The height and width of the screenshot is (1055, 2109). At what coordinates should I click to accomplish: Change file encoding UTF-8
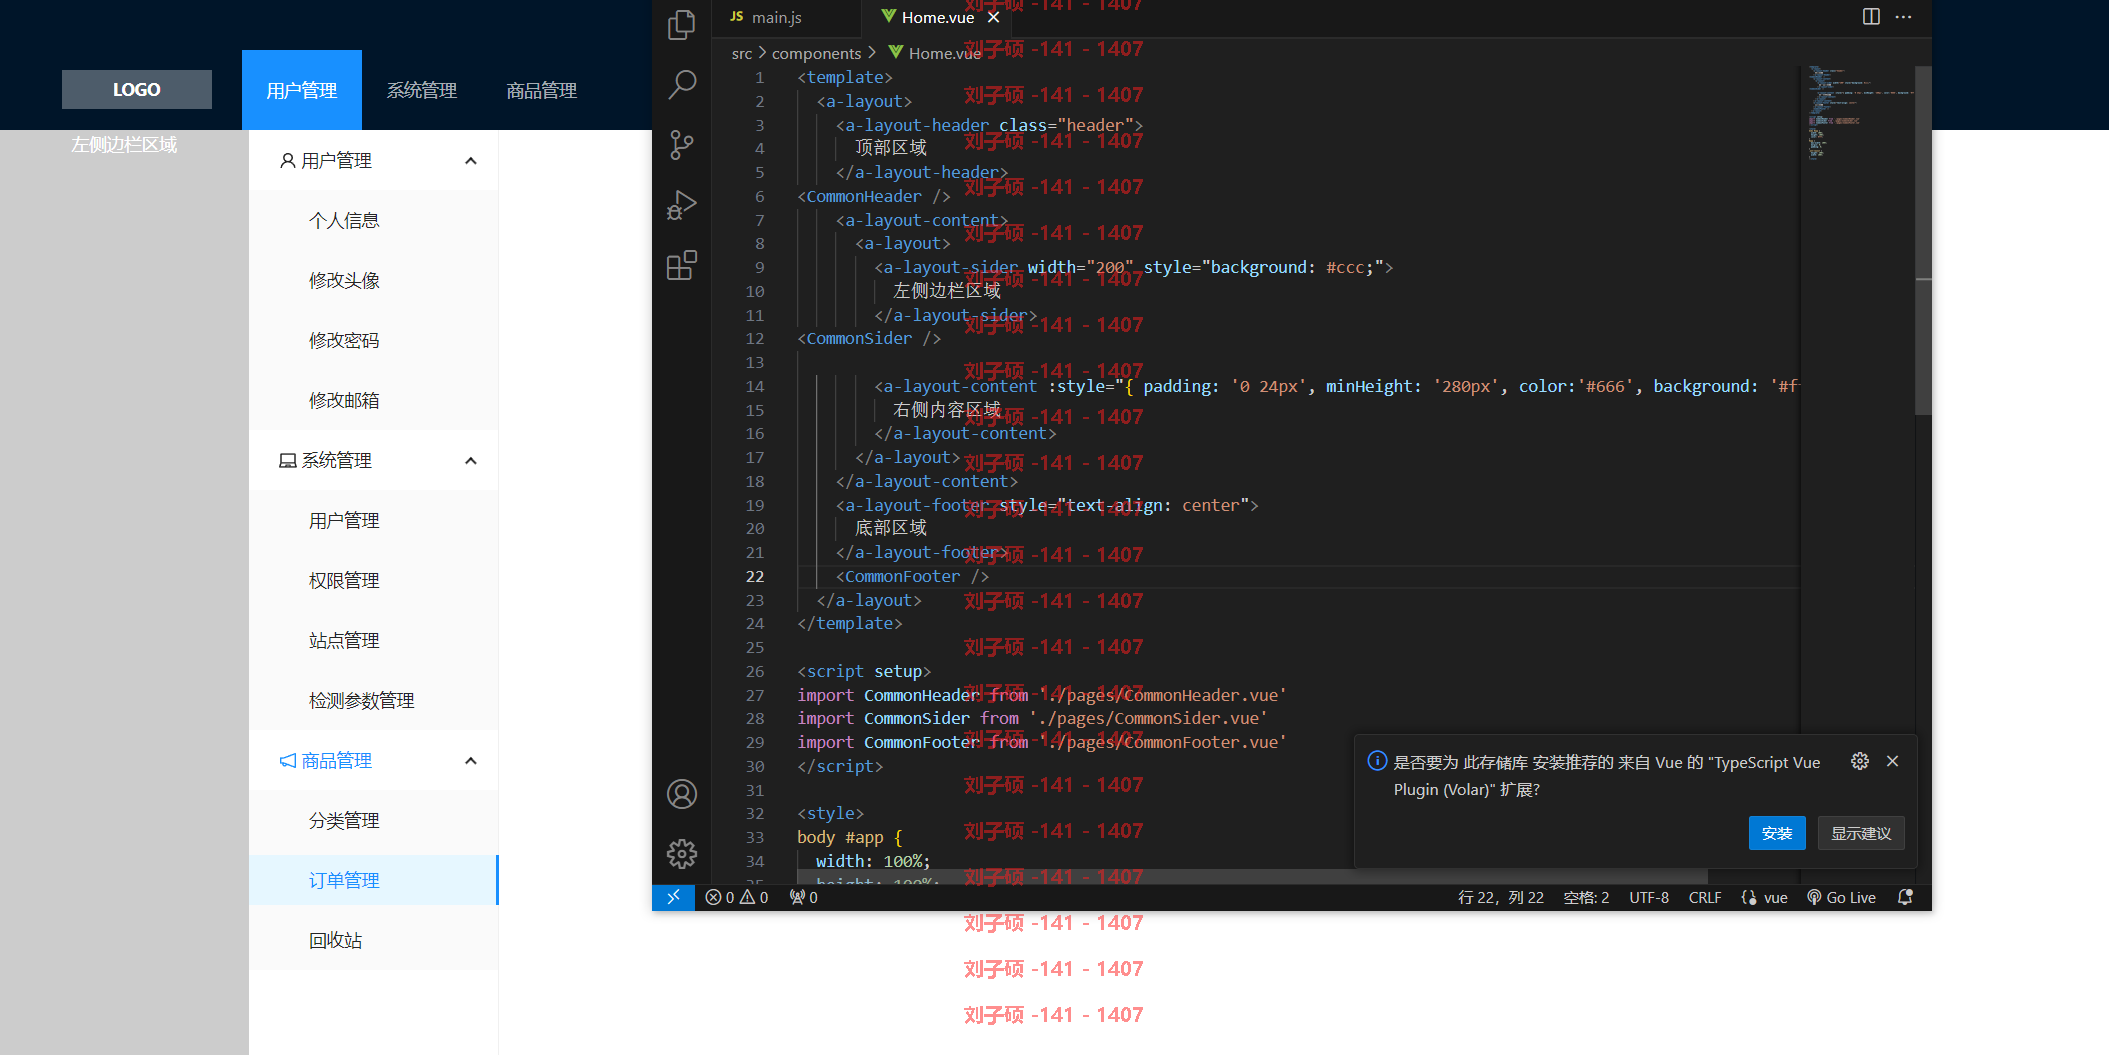(x=1649, y=897)
